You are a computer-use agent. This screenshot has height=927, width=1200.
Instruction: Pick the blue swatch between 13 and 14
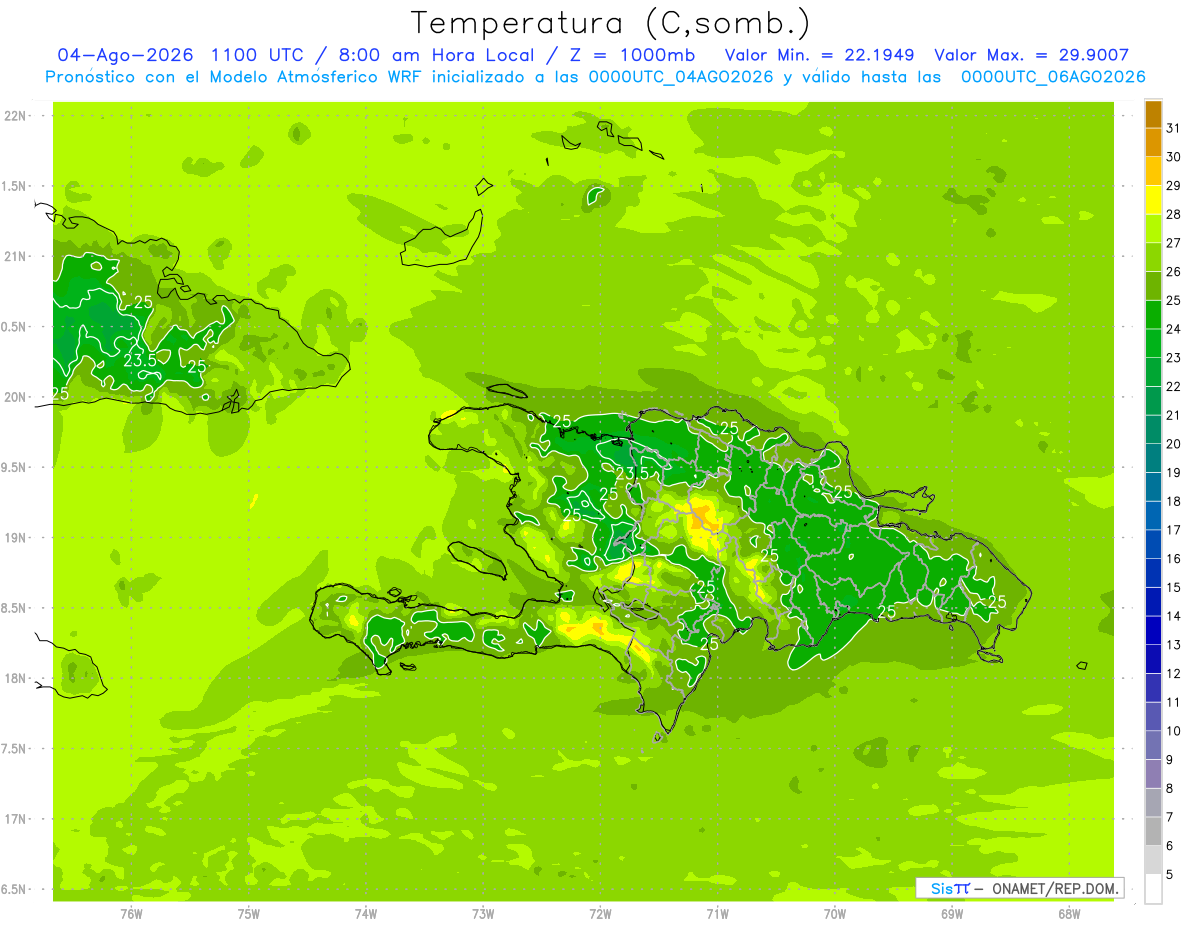[1153, 630]
